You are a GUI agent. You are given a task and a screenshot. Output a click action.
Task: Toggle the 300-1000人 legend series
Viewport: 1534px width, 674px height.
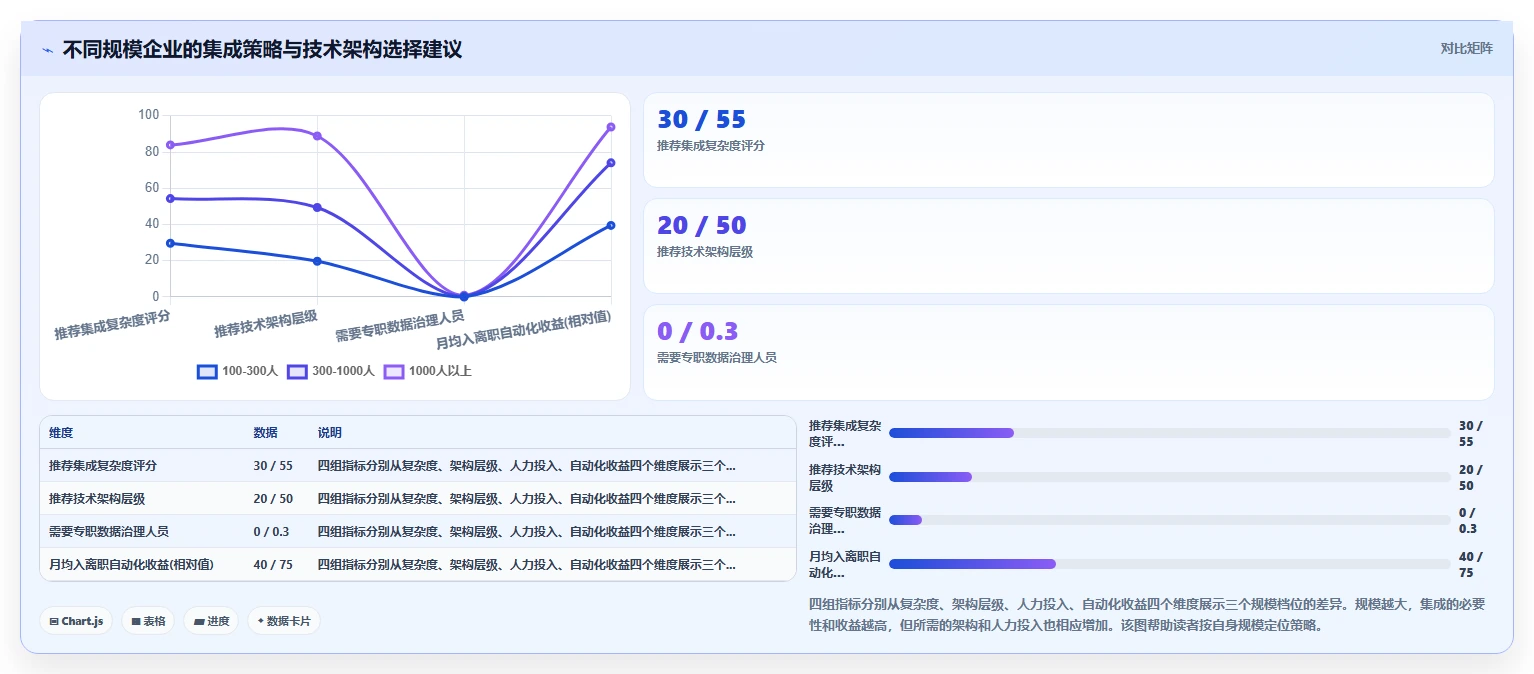(x=330, y=371)
